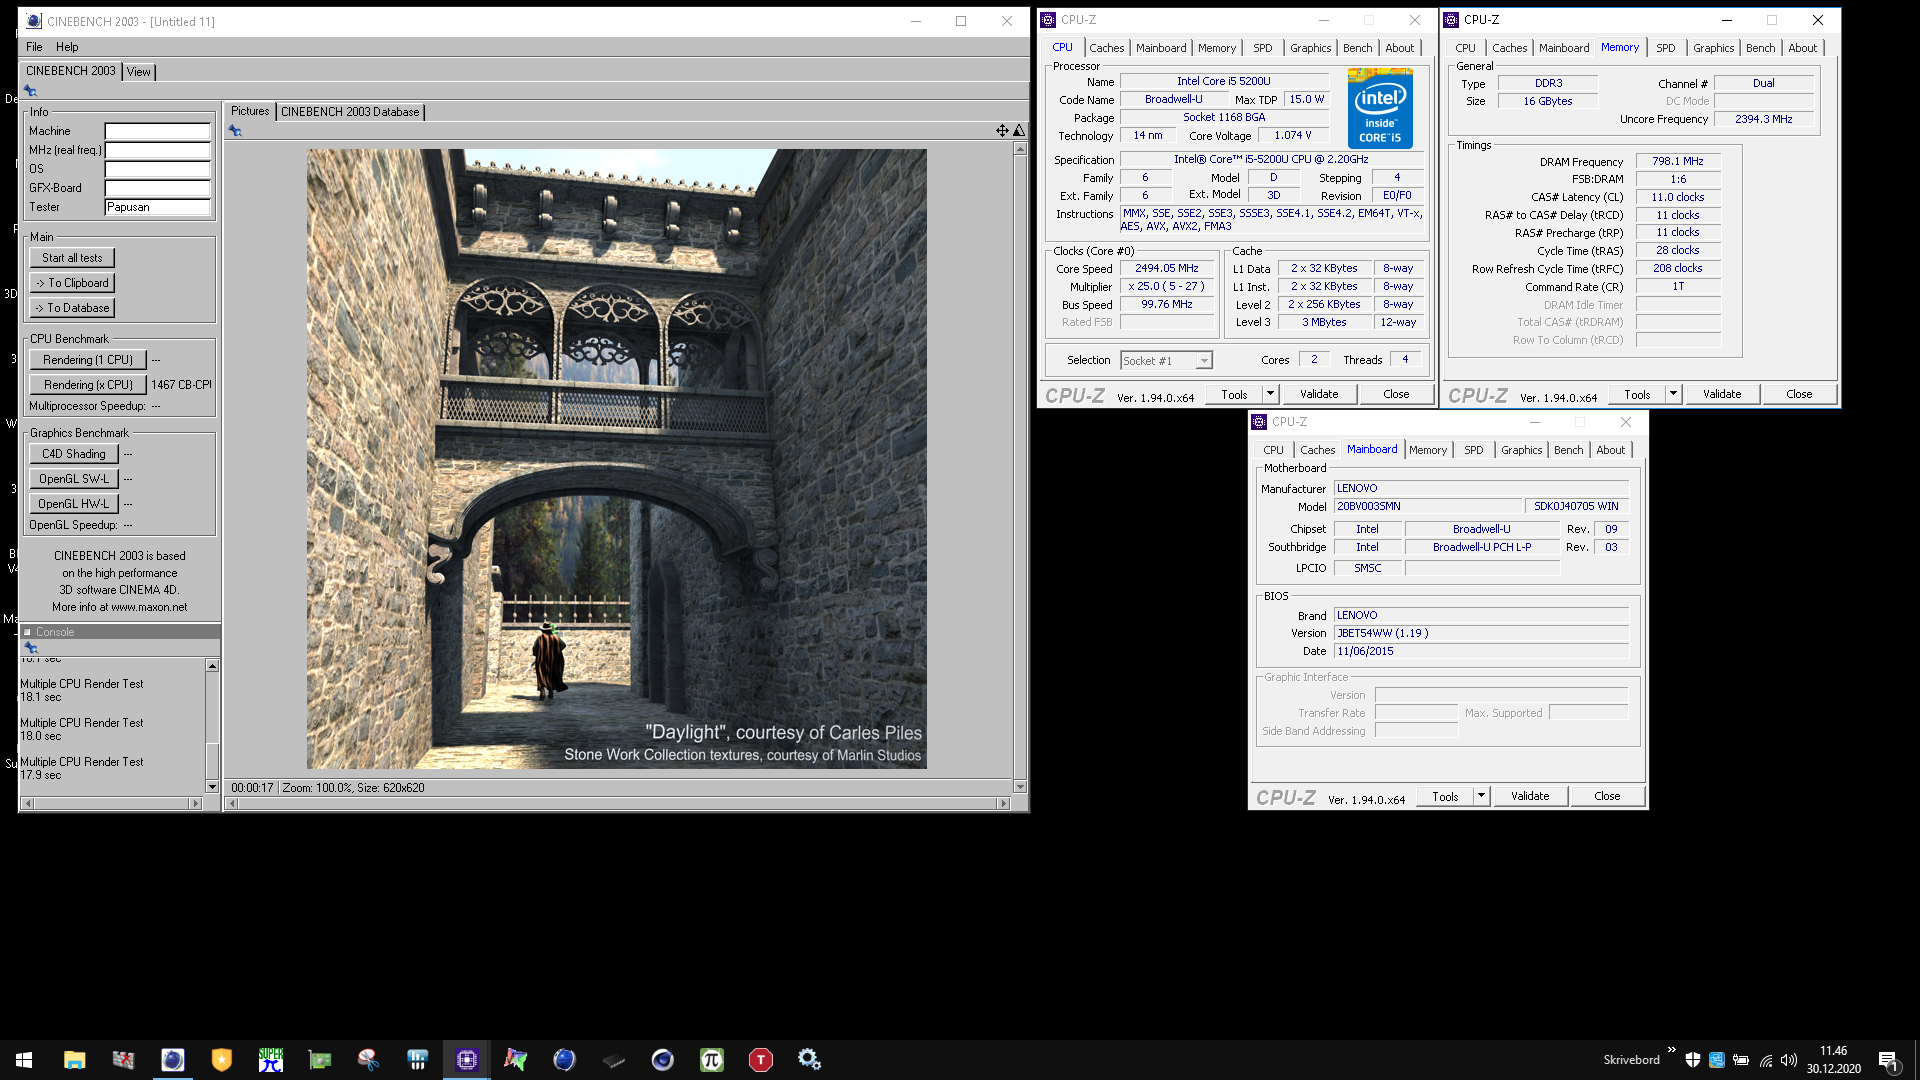Click the fit-view cross icon above the render

pos(1002,131)
